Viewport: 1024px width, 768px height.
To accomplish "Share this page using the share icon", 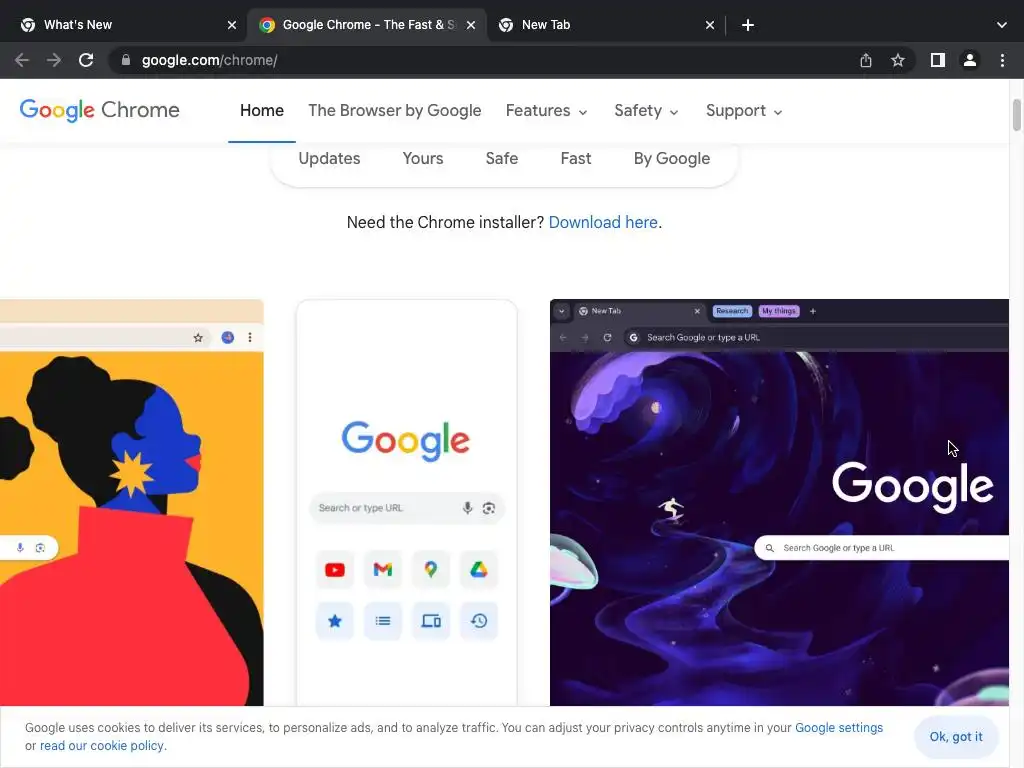I will tap(865, 60).
